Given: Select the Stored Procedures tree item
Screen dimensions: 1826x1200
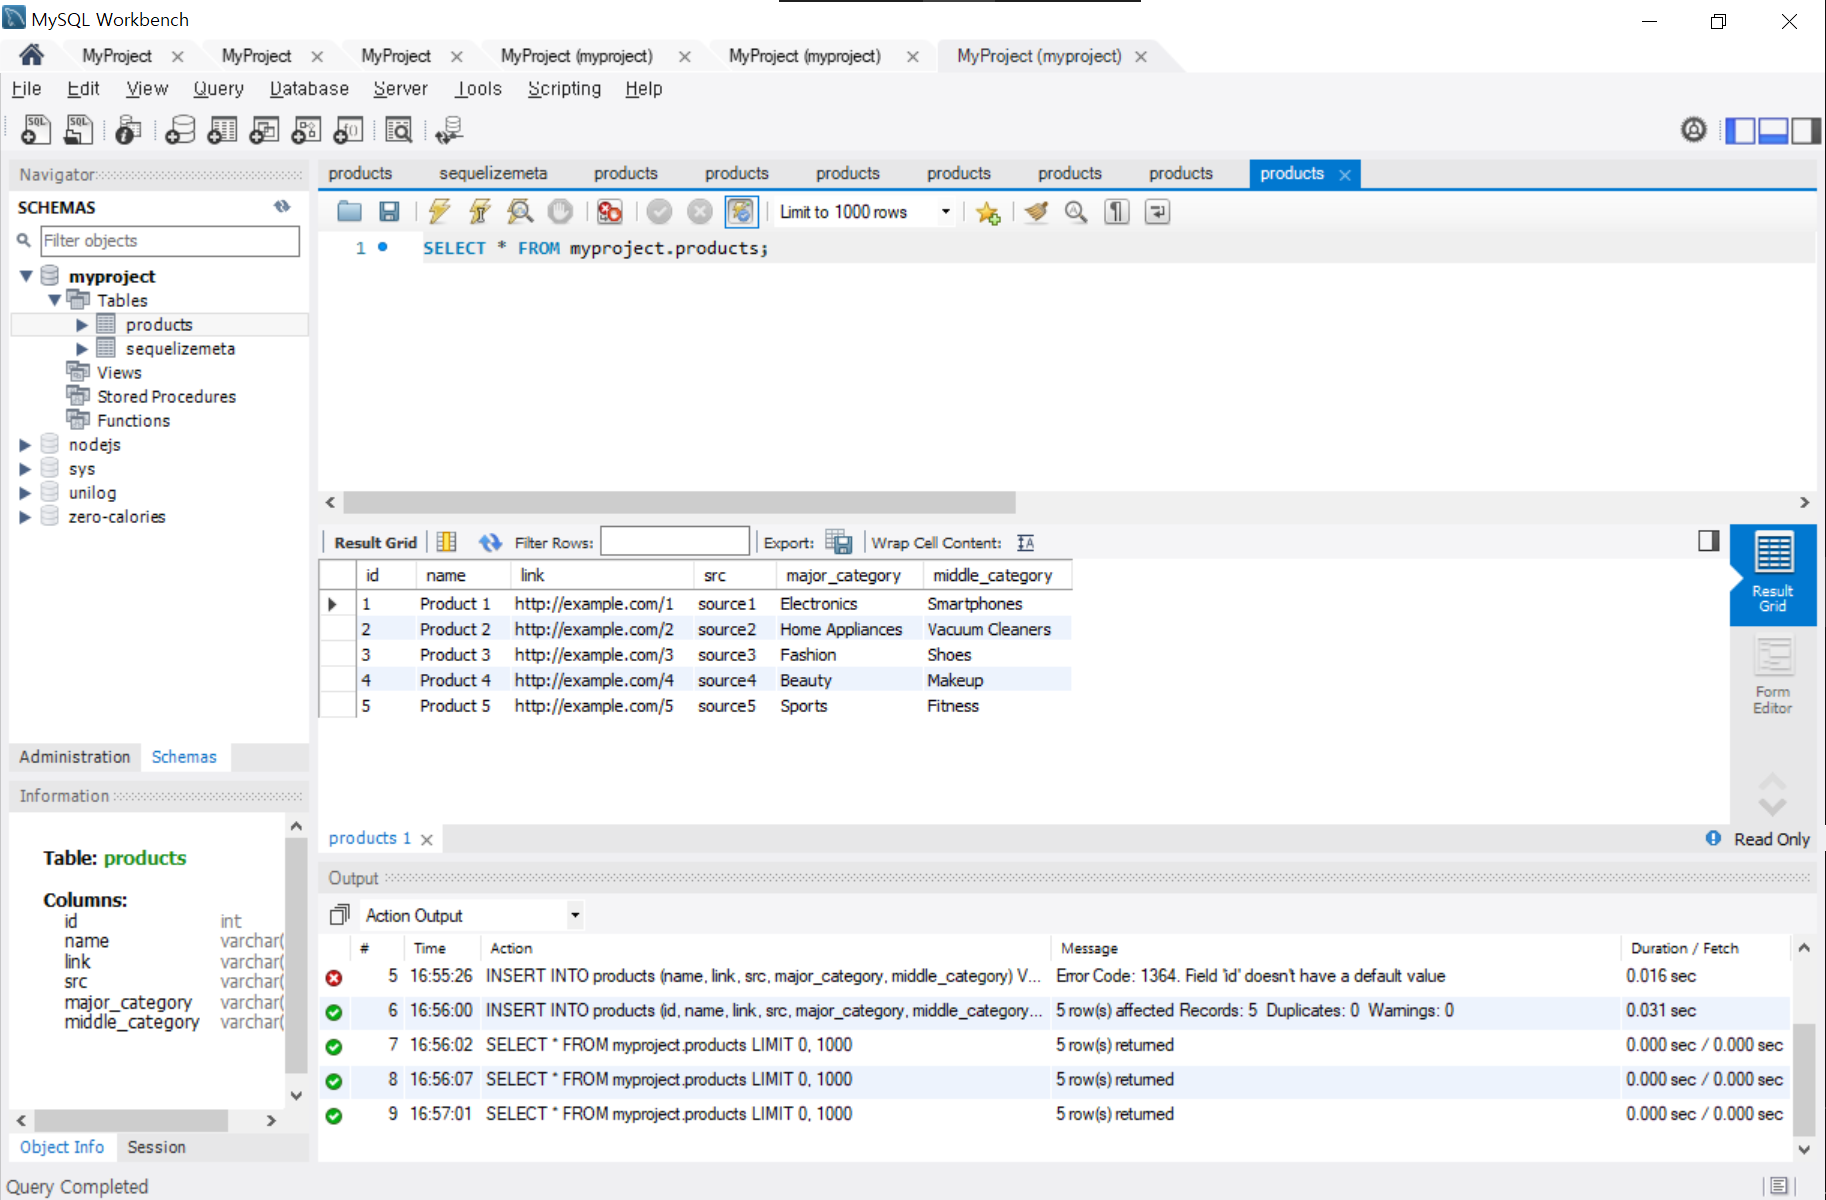Looking at the screenshot, I should [166, 396].
